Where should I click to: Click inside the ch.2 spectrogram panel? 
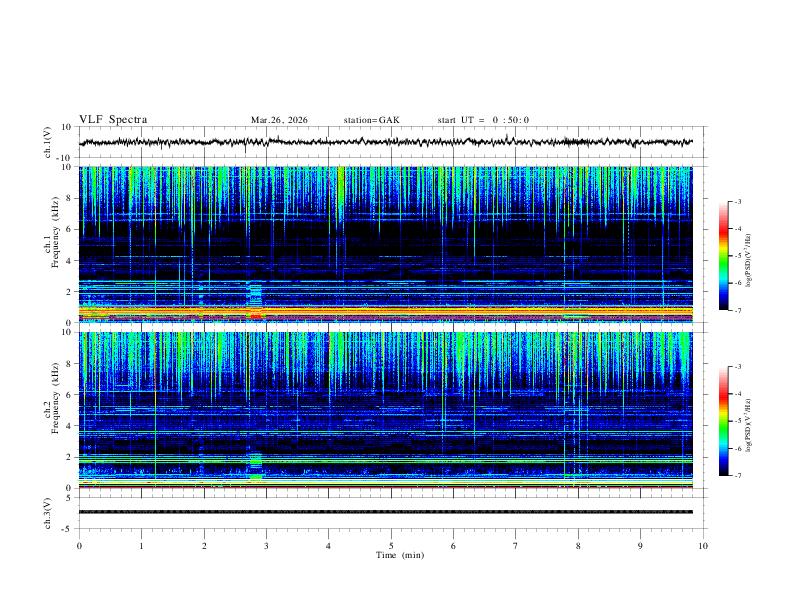point(386,410)
